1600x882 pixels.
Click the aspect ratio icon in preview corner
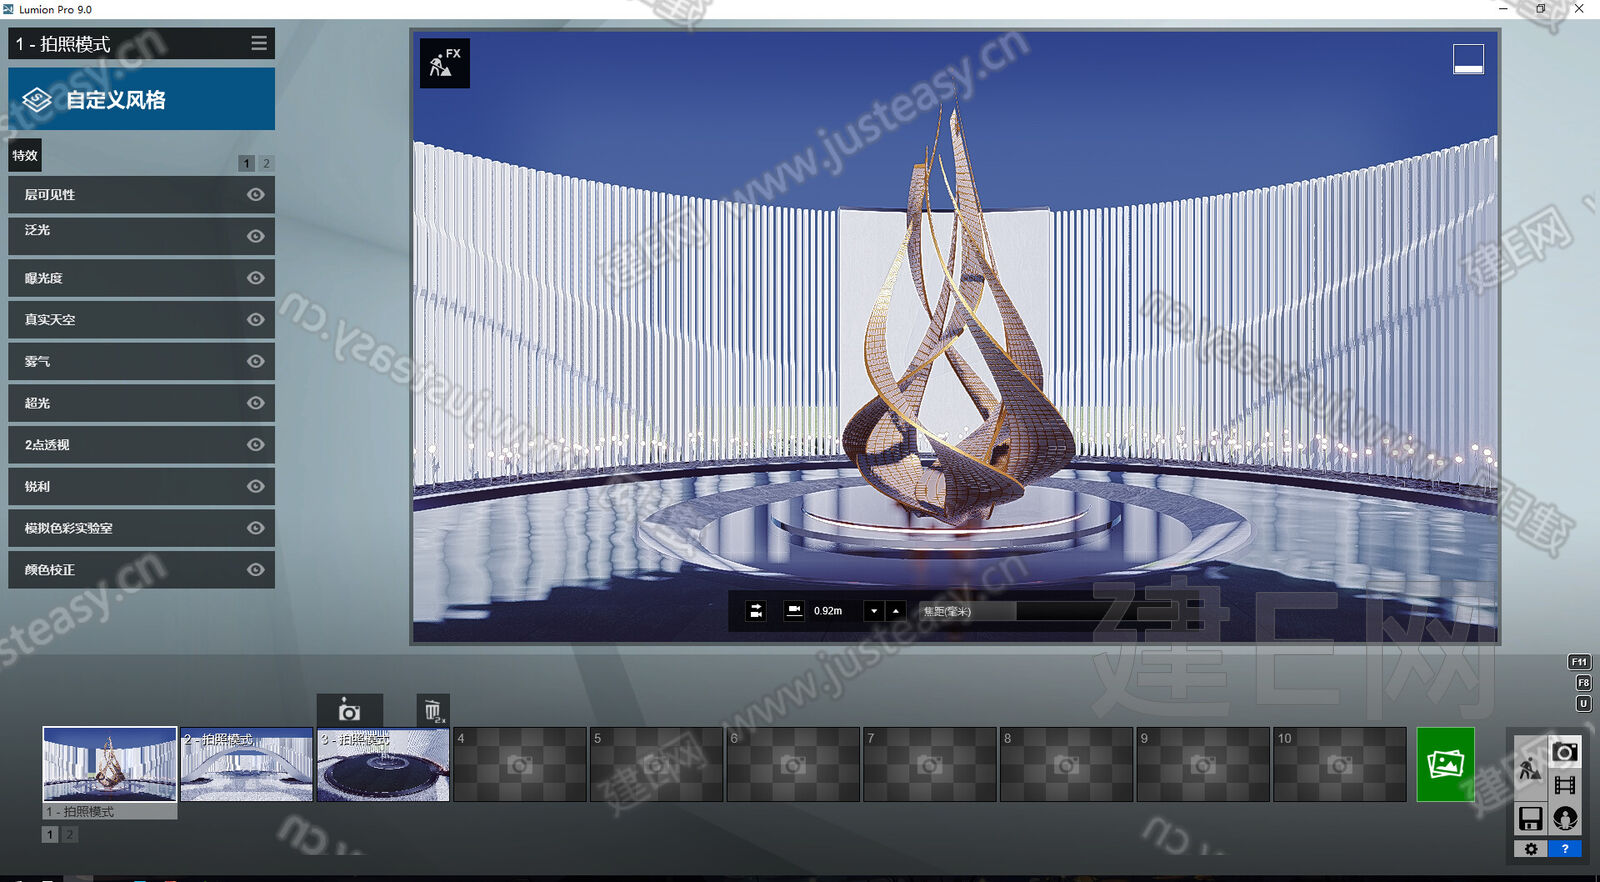pyautogui.click(x=1468, y=59)
